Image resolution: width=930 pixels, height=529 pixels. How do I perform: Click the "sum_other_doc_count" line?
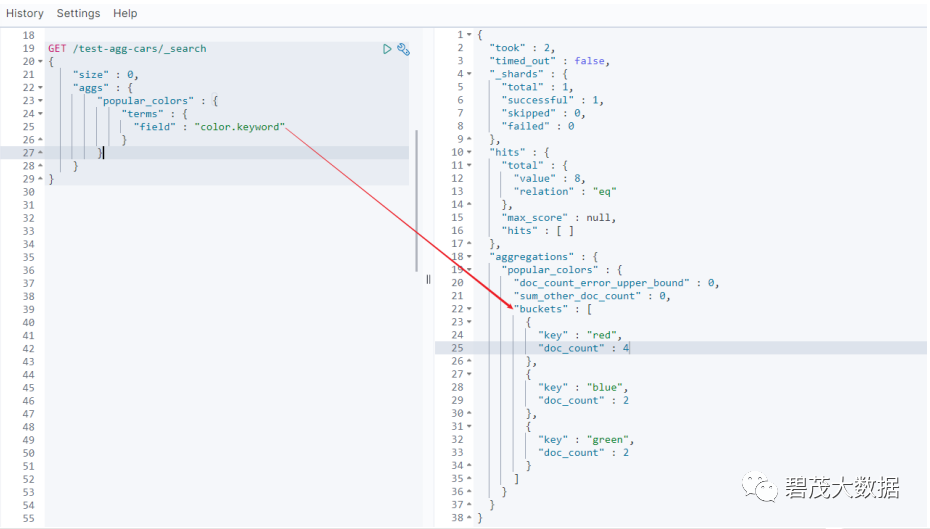[x=592, y=296]
